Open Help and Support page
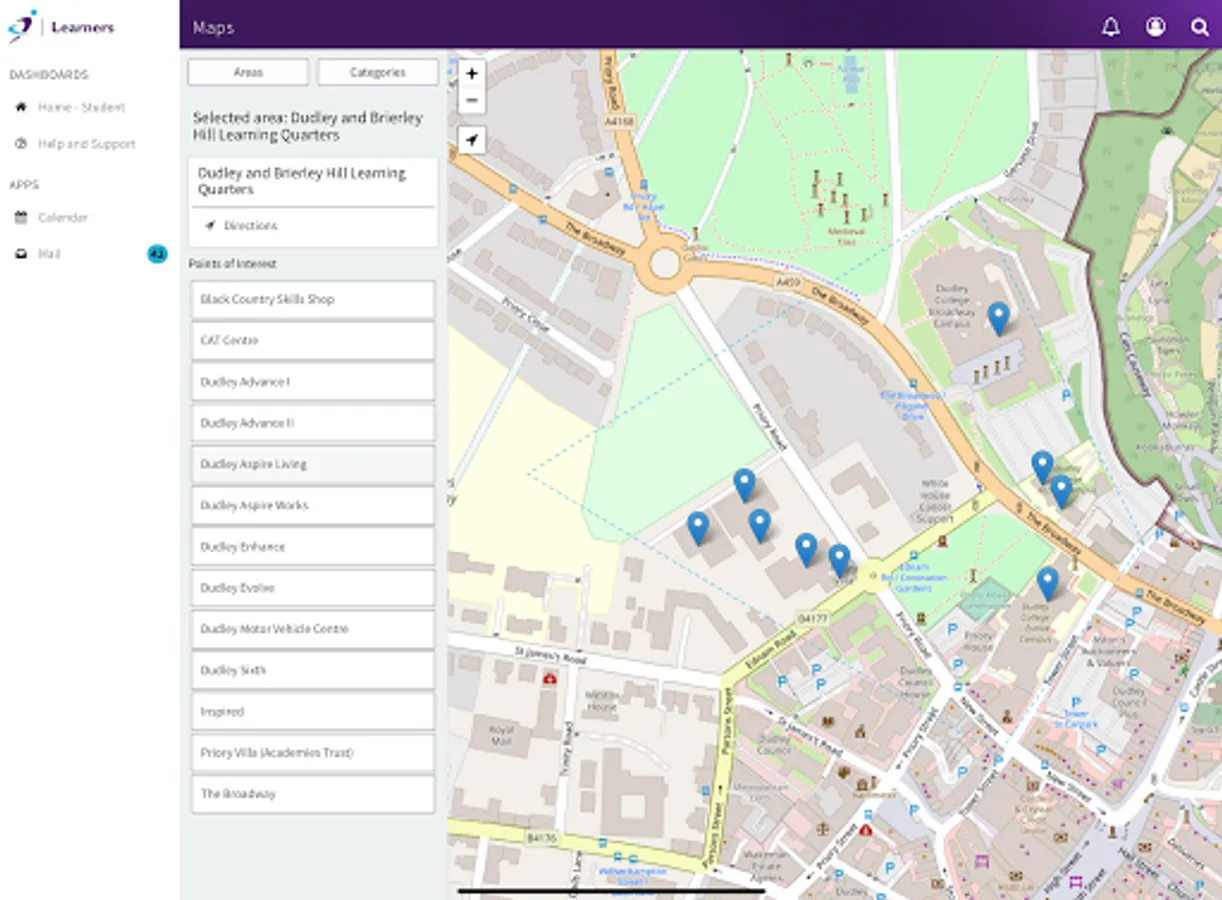This screenshot has height=900, width=1222. tap(86, 144)
